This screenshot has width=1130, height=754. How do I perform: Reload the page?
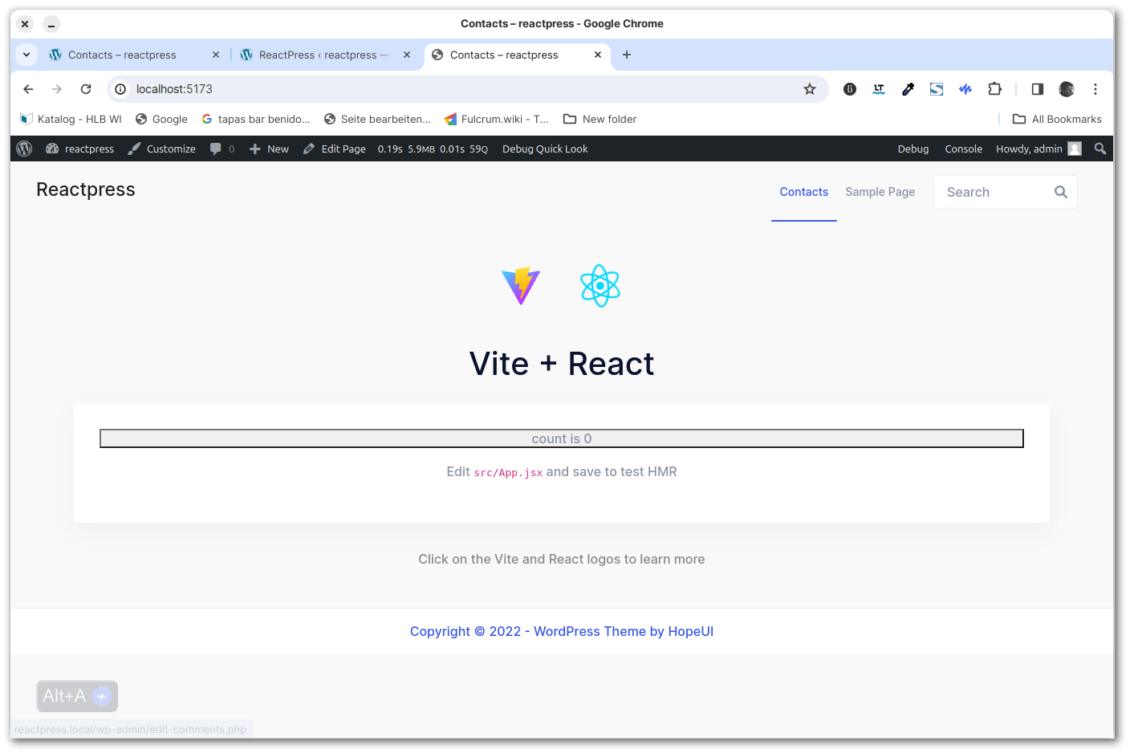coord(86,89)
